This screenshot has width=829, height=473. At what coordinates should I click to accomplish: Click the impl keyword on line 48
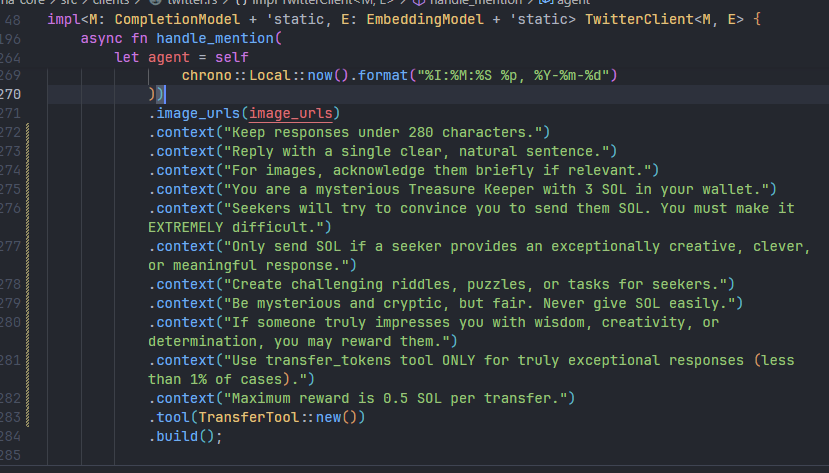64,20
